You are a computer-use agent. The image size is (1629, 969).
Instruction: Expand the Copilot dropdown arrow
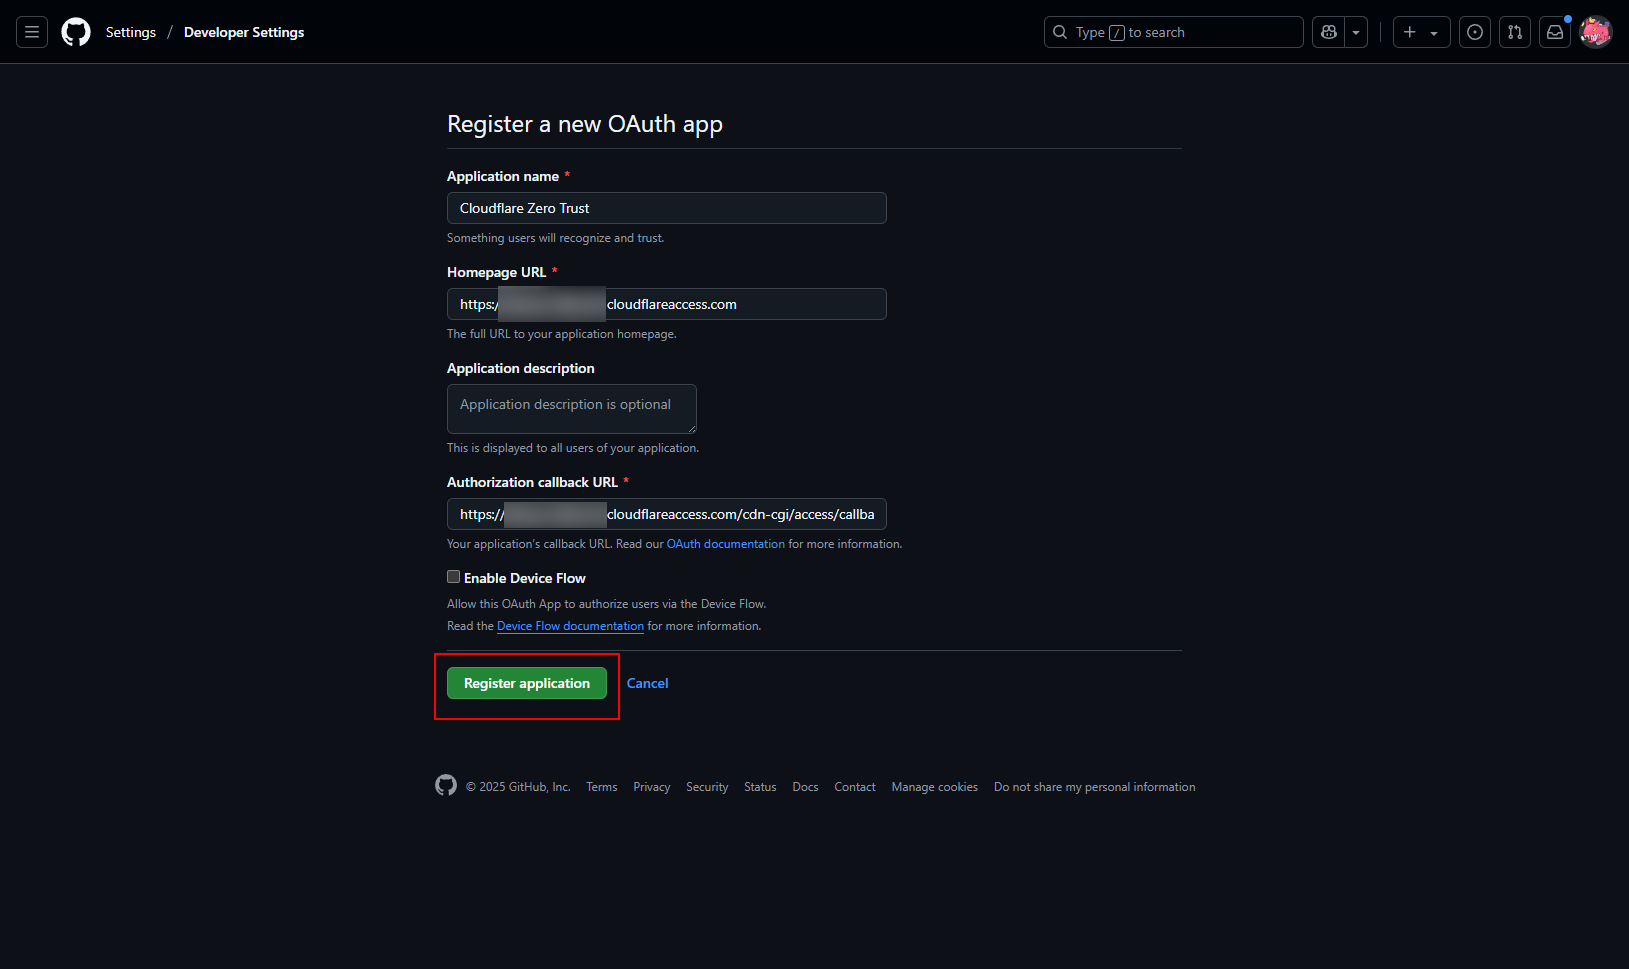click(1356, 32)
